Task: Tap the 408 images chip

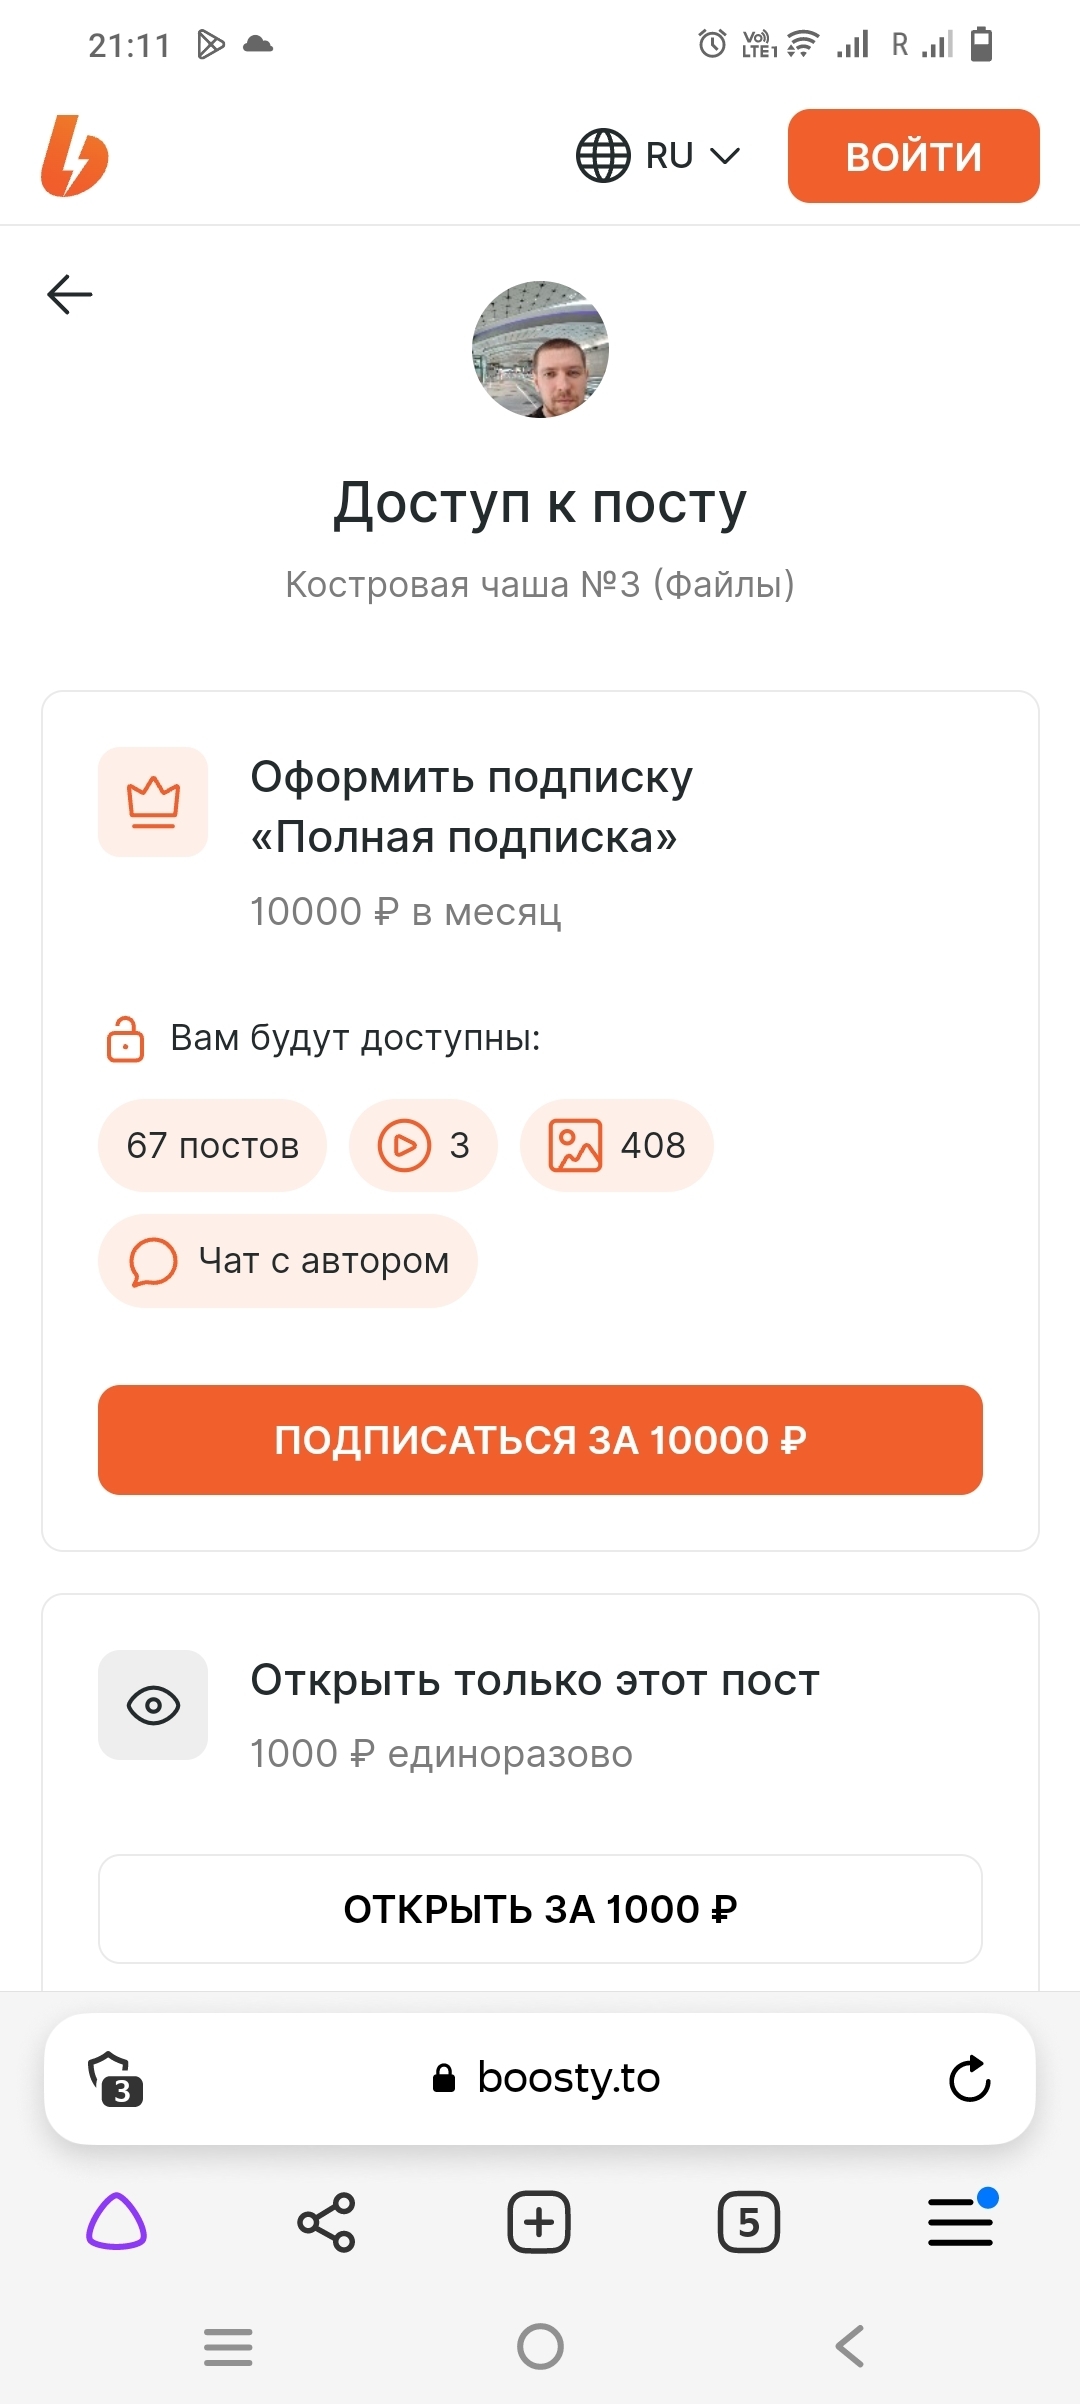Action: [616, 1145]
